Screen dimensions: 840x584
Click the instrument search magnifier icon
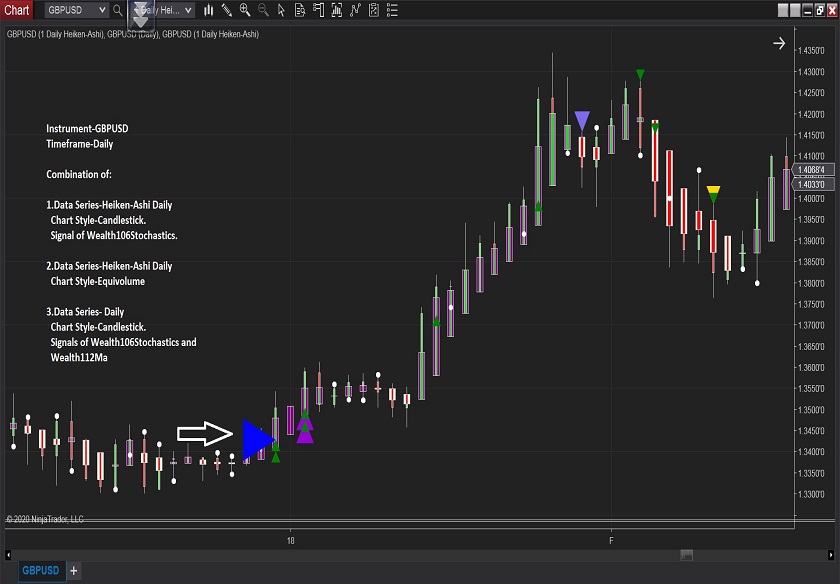pos(118,10)
